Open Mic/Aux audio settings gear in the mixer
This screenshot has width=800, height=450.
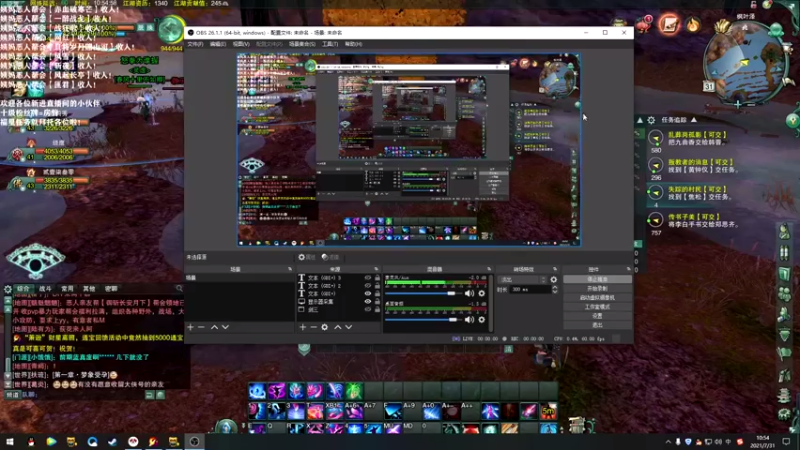pos(481,293)
